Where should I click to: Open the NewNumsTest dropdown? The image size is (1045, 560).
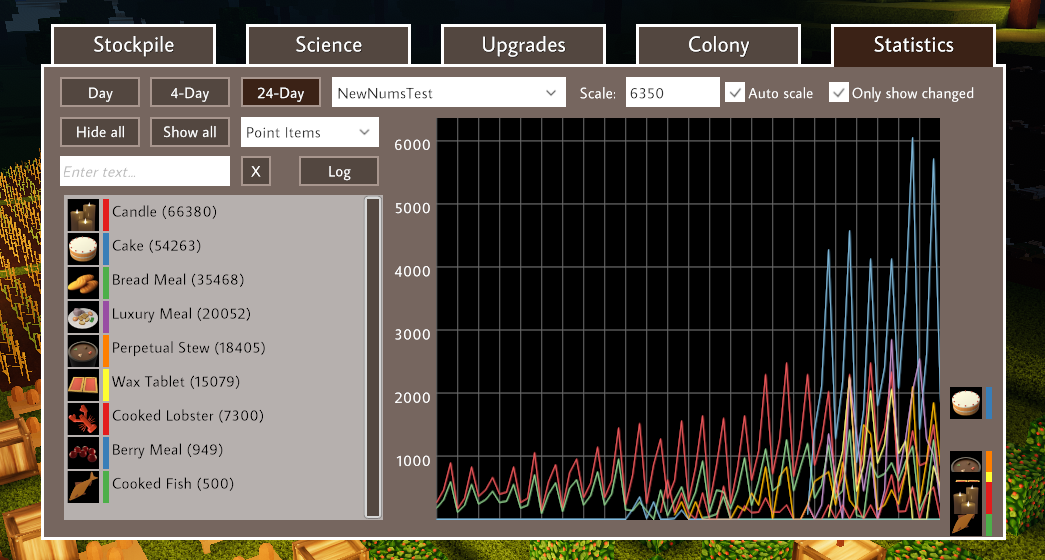[x=449, y=93]
